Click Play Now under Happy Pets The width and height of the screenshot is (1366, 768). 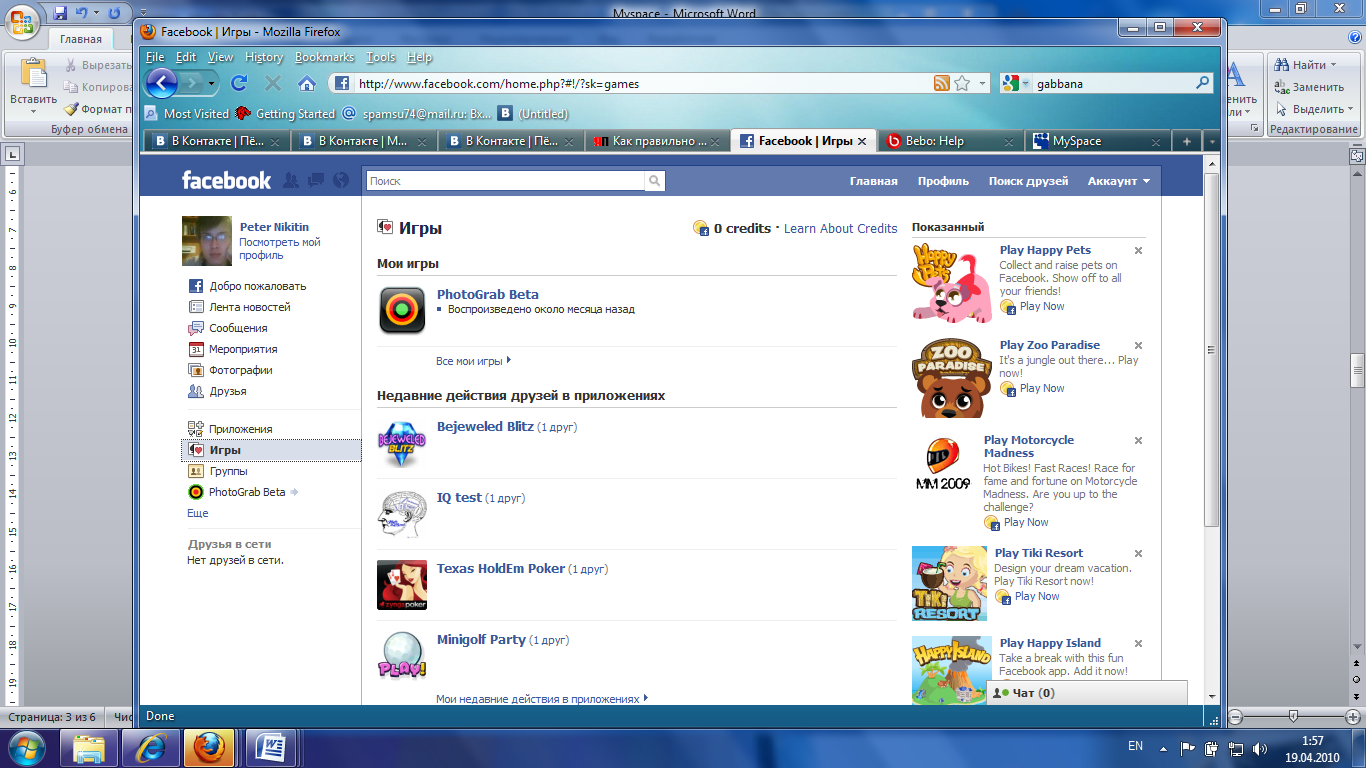click(1042, 306)
